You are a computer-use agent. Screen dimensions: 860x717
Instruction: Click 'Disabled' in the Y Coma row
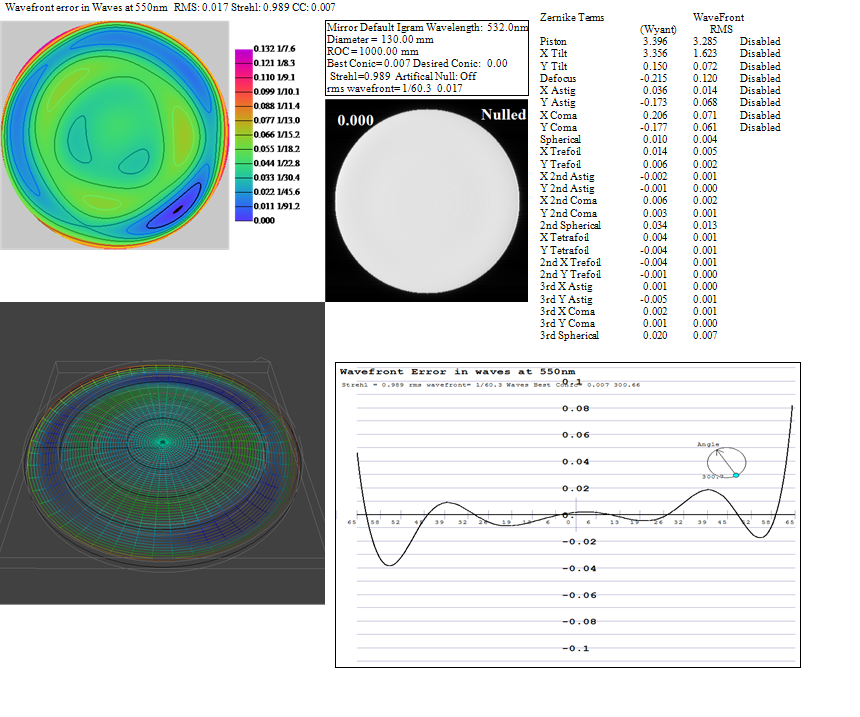point(760,127)
